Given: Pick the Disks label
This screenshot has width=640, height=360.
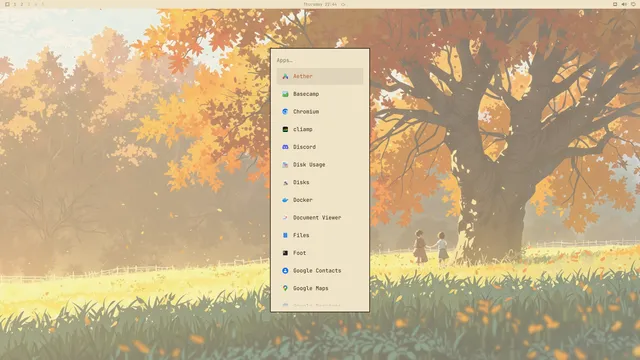Looking at the screenshot, I should point(301,182).
